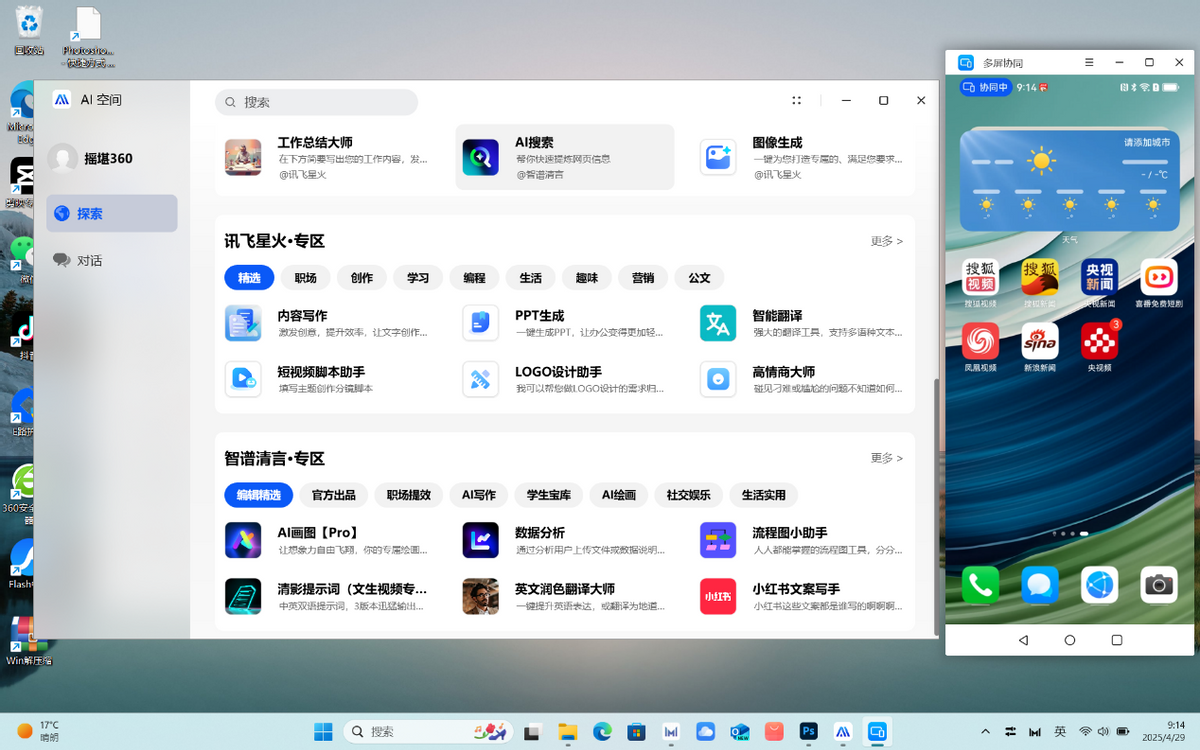Open Photoshop from the taskbar
Screen dimensions: 1200x750
pyautogui.click(x=810, y=732)
